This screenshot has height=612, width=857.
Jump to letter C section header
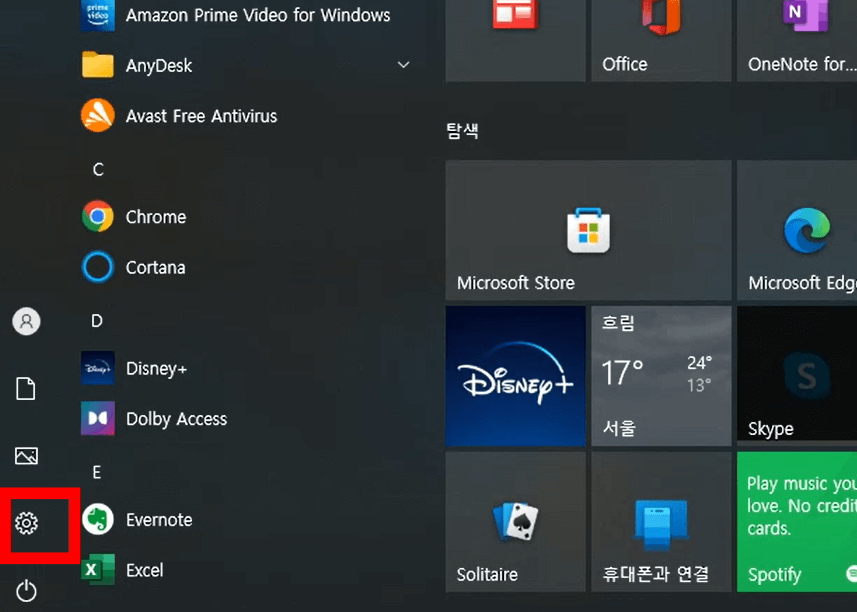click(x=98, y=169)
